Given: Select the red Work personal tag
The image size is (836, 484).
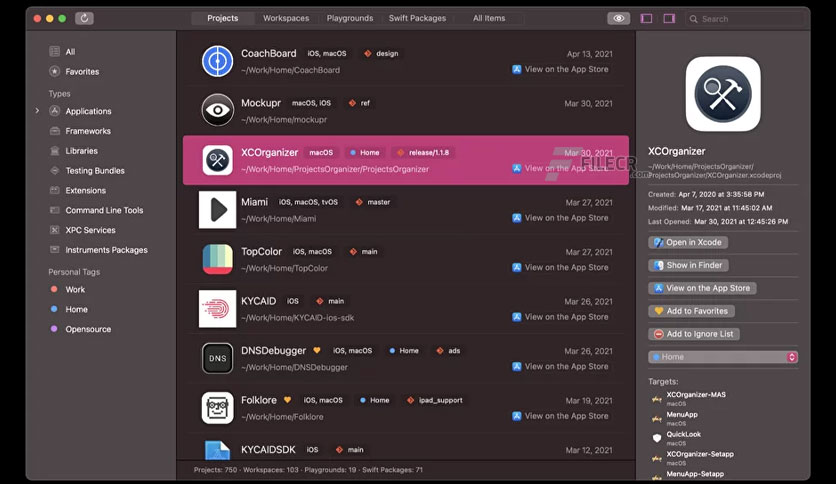Looking at the screenshot, I should pos(75,289).
